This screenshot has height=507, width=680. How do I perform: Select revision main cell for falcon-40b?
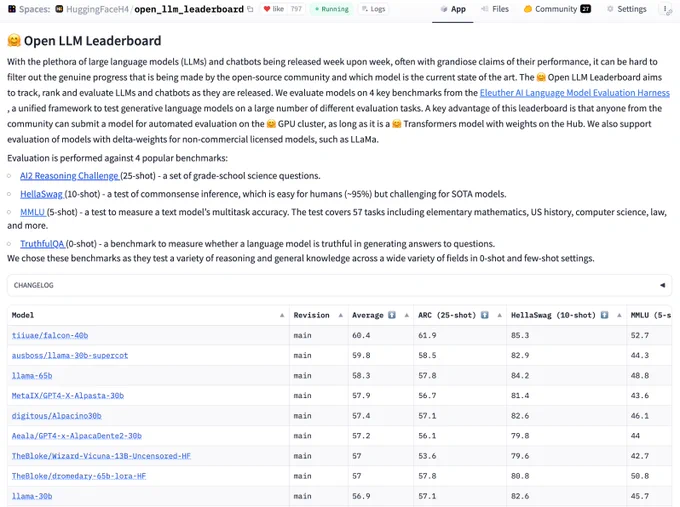coord(319,335)
